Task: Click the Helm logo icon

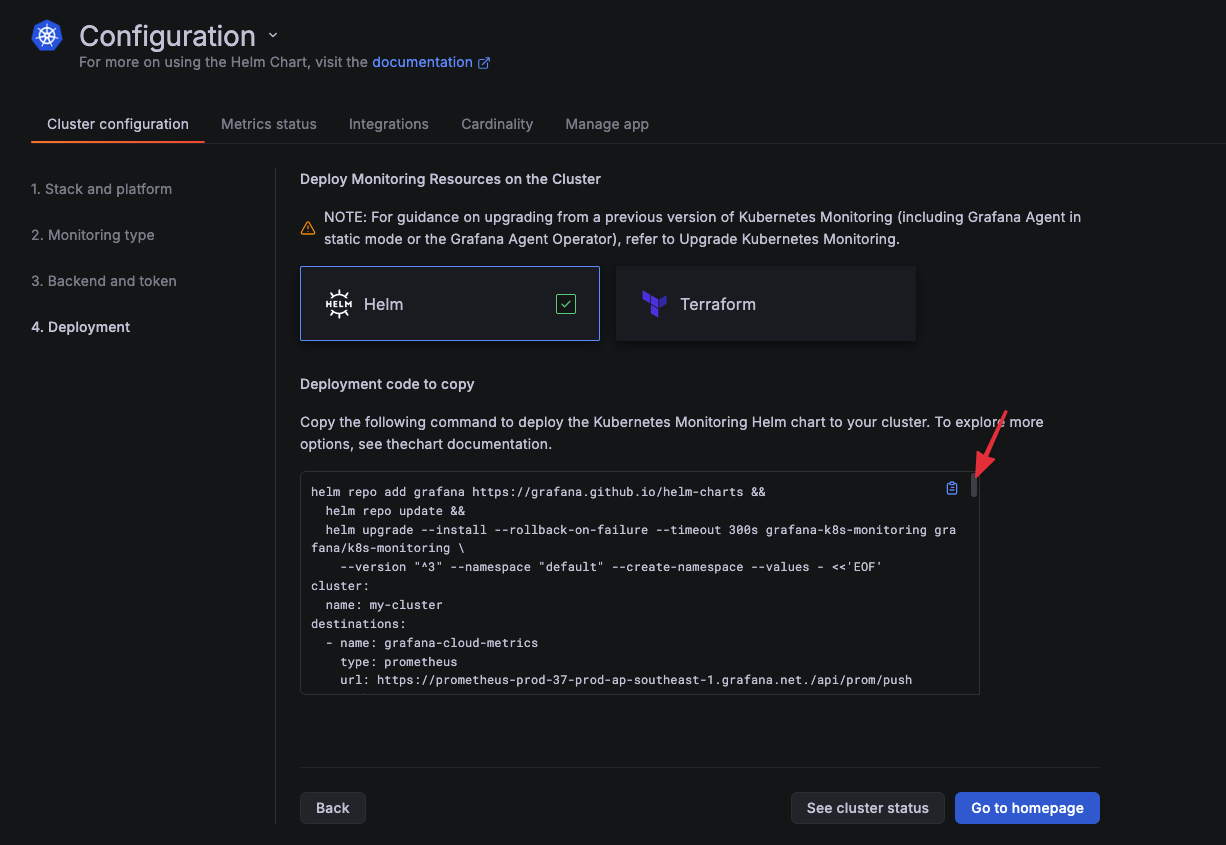Action: pyautogui.click(x=339, y=304)
